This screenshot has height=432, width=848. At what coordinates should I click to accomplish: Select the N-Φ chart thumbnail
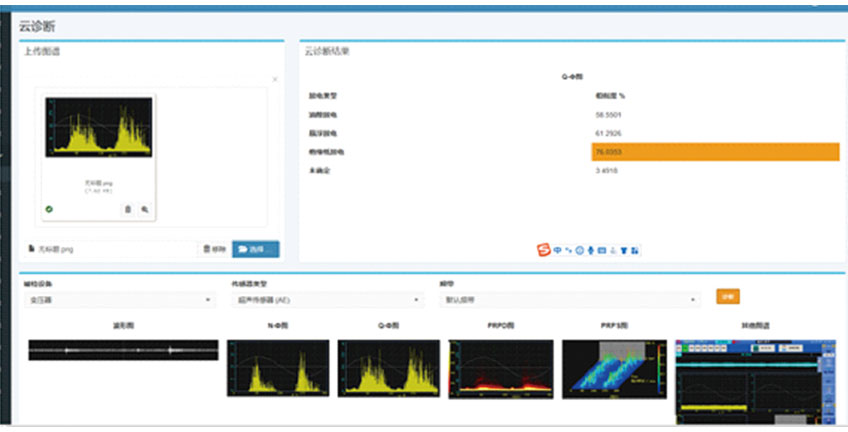[278, 366]
